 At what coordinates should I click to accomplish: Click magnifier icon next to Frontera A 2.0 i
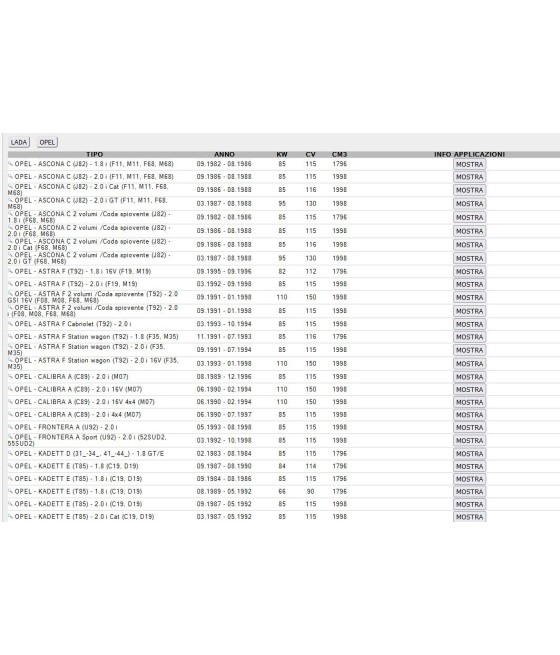(10, 427)
